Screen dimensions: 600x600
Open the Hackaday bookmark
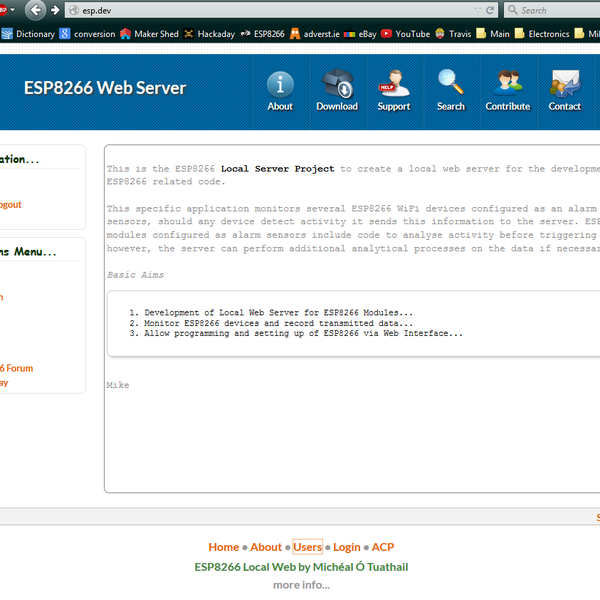coord(208,34)
